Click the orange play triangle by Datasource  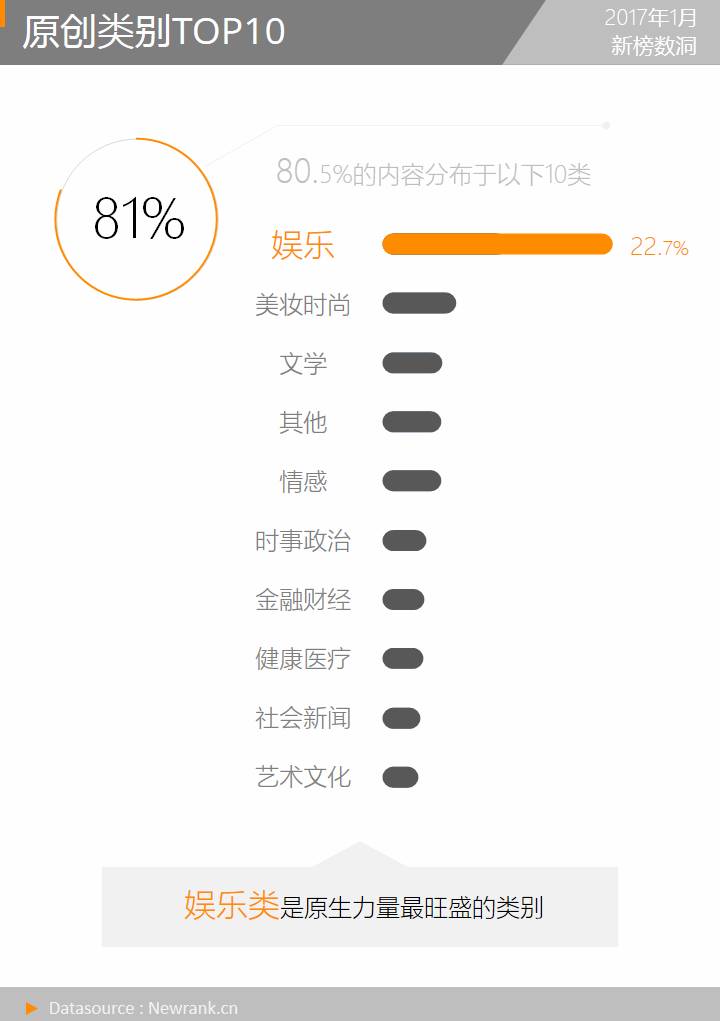click(x=31, y=1008)
